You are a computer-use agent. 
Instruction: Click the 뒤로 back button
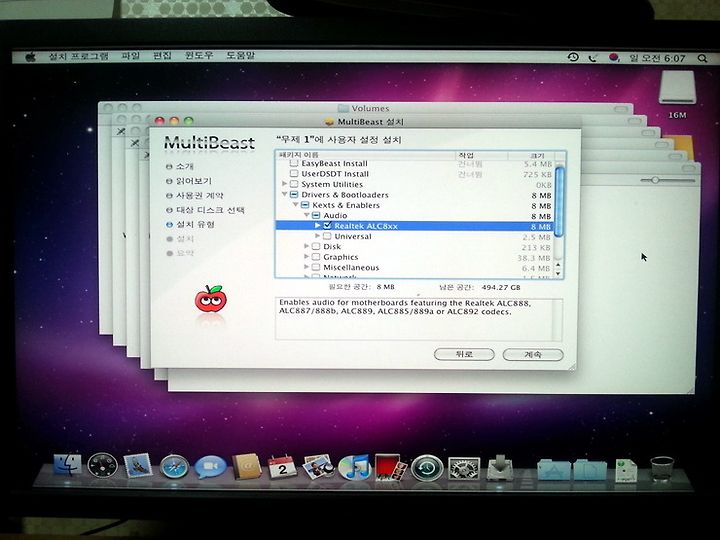(464, 354)
